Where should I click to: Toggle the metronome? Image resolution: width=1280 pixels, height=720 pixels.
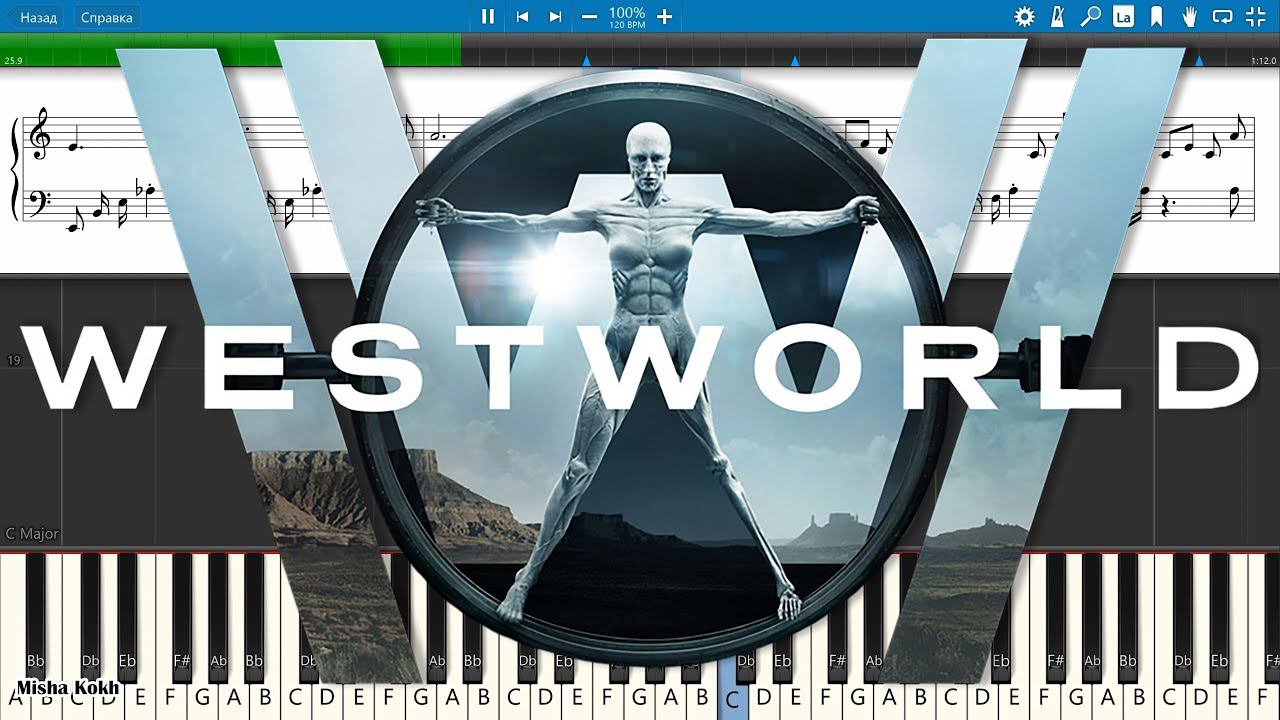[x=1057, y=16]
